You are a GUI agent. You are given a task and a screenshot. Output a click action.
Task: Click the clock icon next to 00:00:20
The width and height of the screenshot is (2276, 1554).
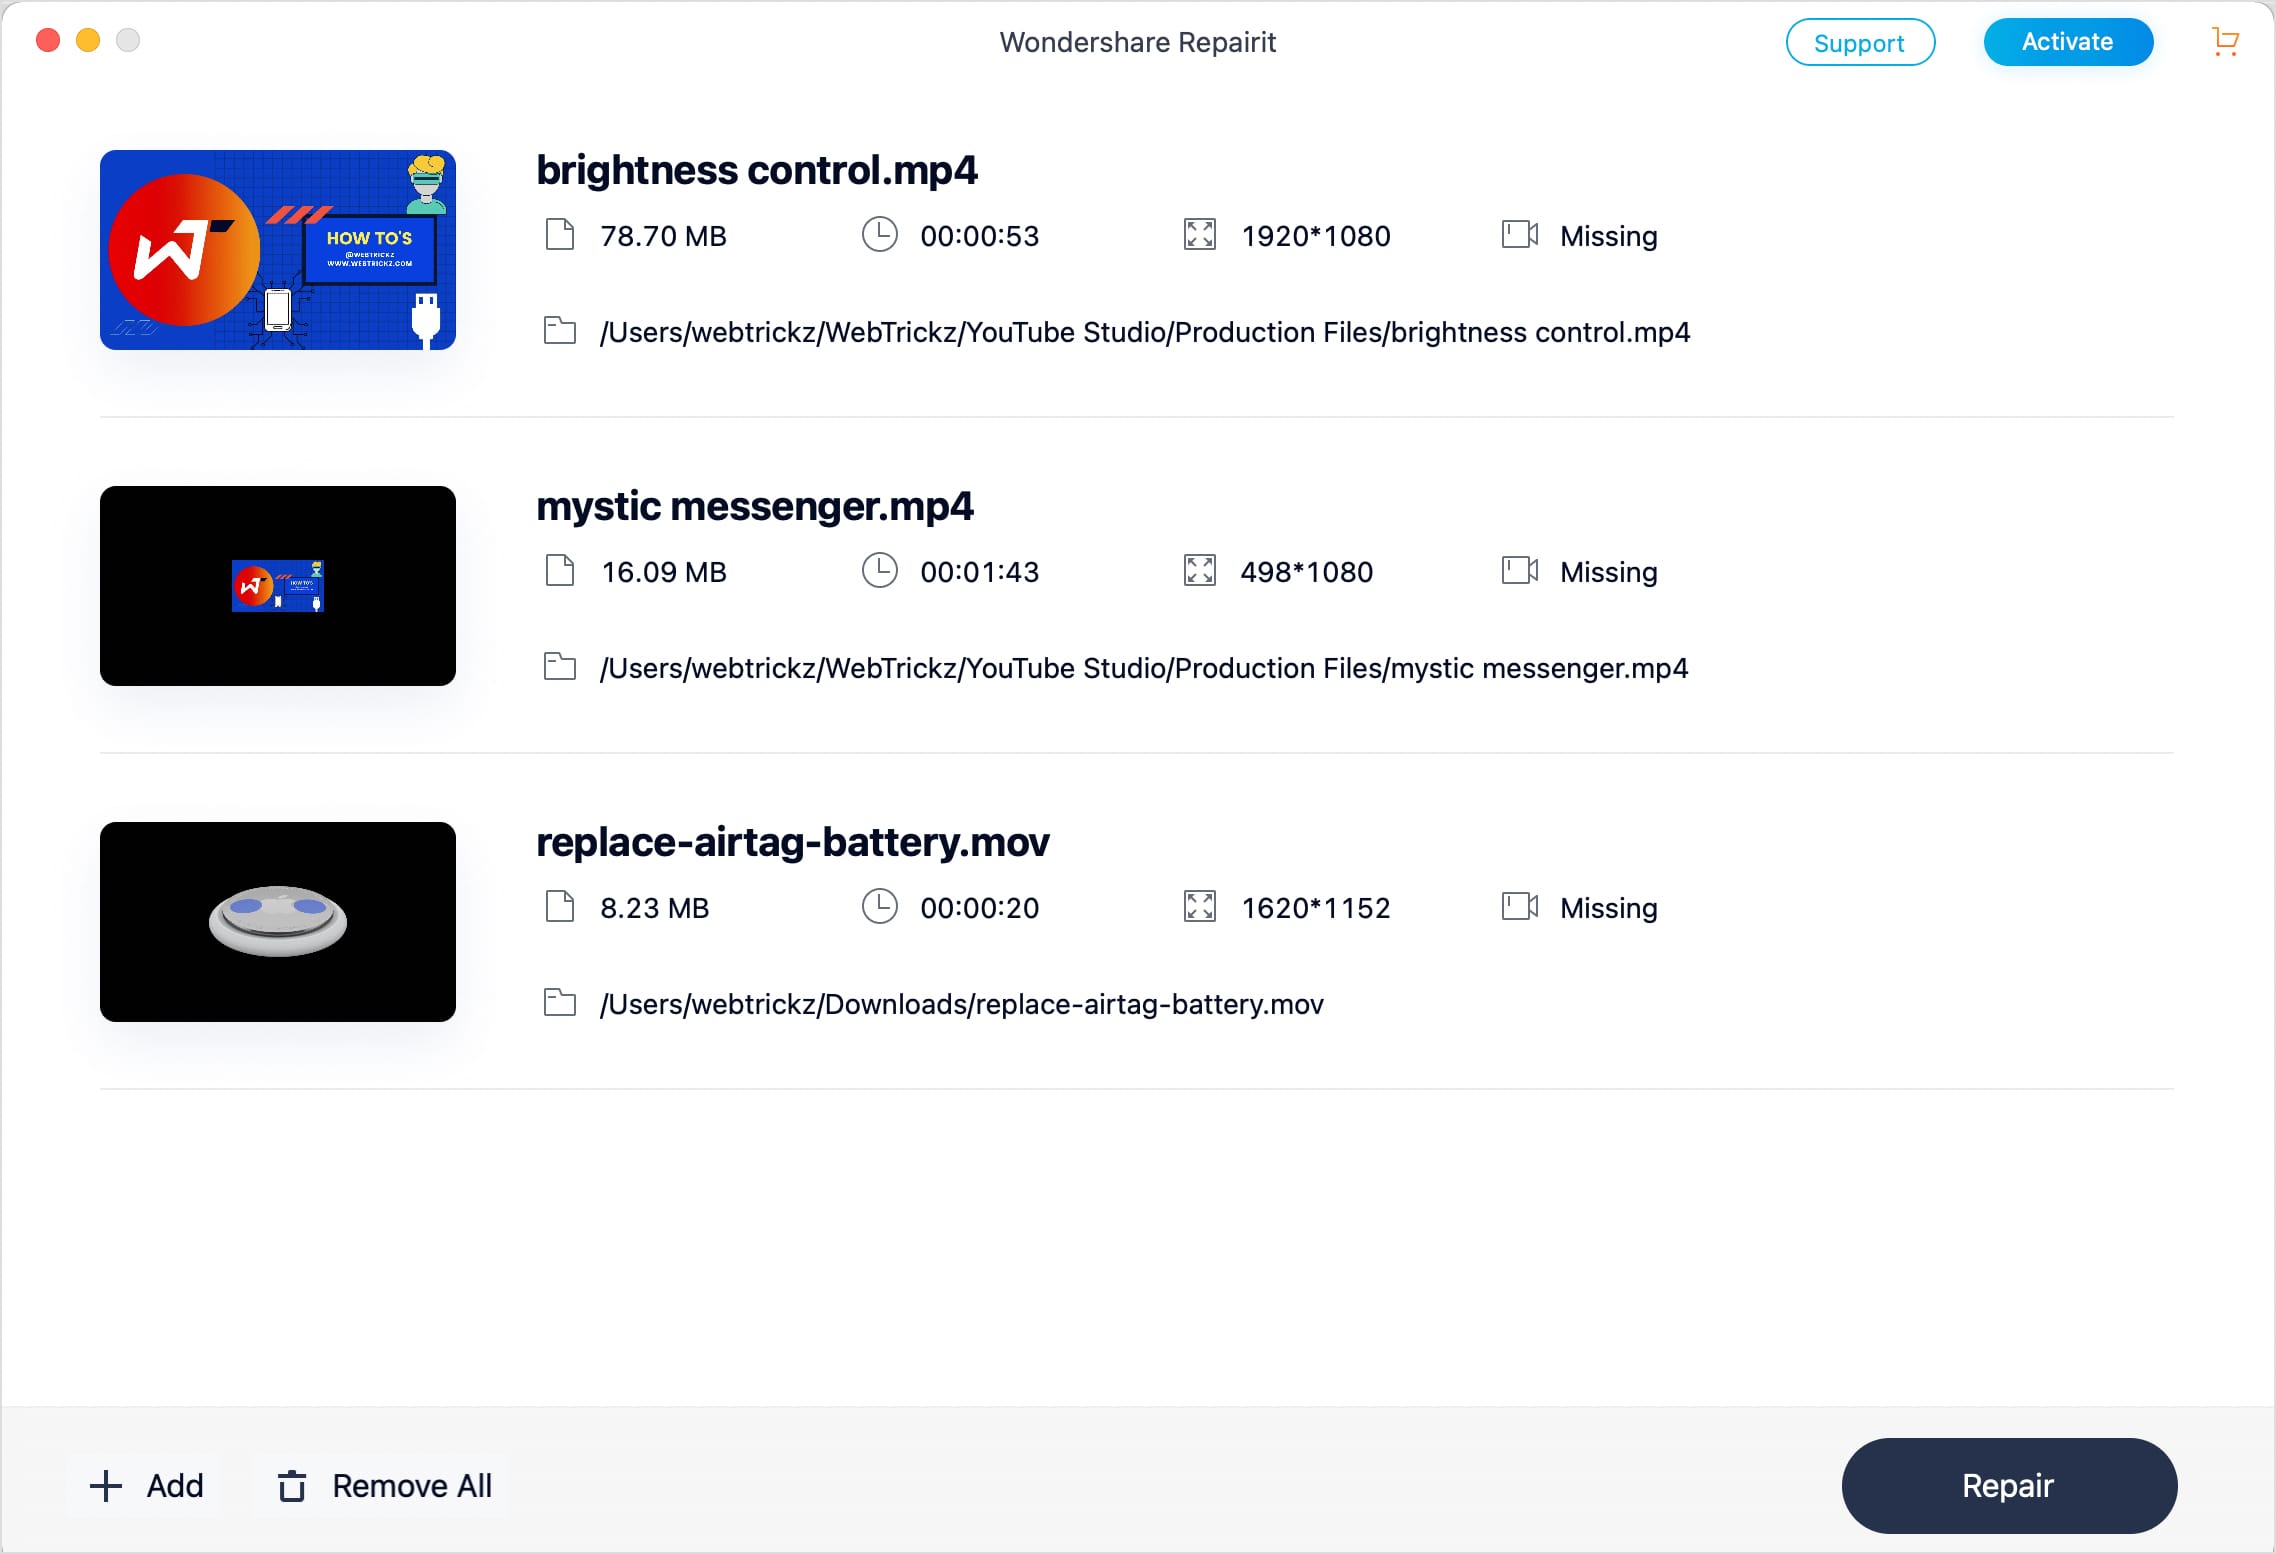click(880, 907)
